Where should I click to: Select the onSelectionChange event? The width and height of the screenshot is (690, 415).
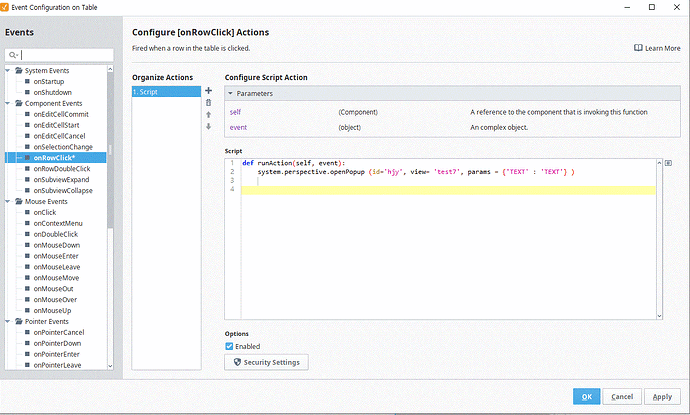pos(63,147)
